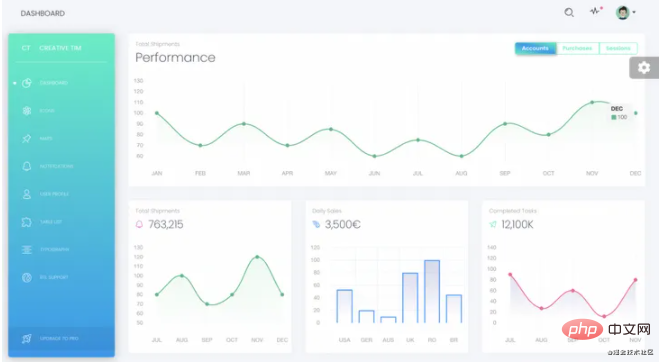The width and height of the screenshot is (661, 362).
Task: Click the send icon beside 12,100K
Action: (493, 224)
